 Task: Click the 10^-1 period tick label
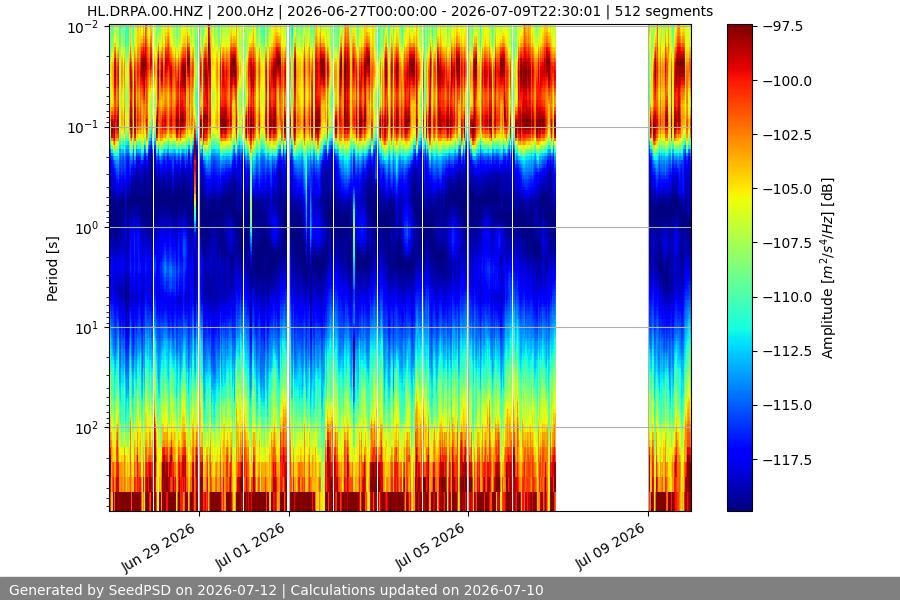pos(83,127)
